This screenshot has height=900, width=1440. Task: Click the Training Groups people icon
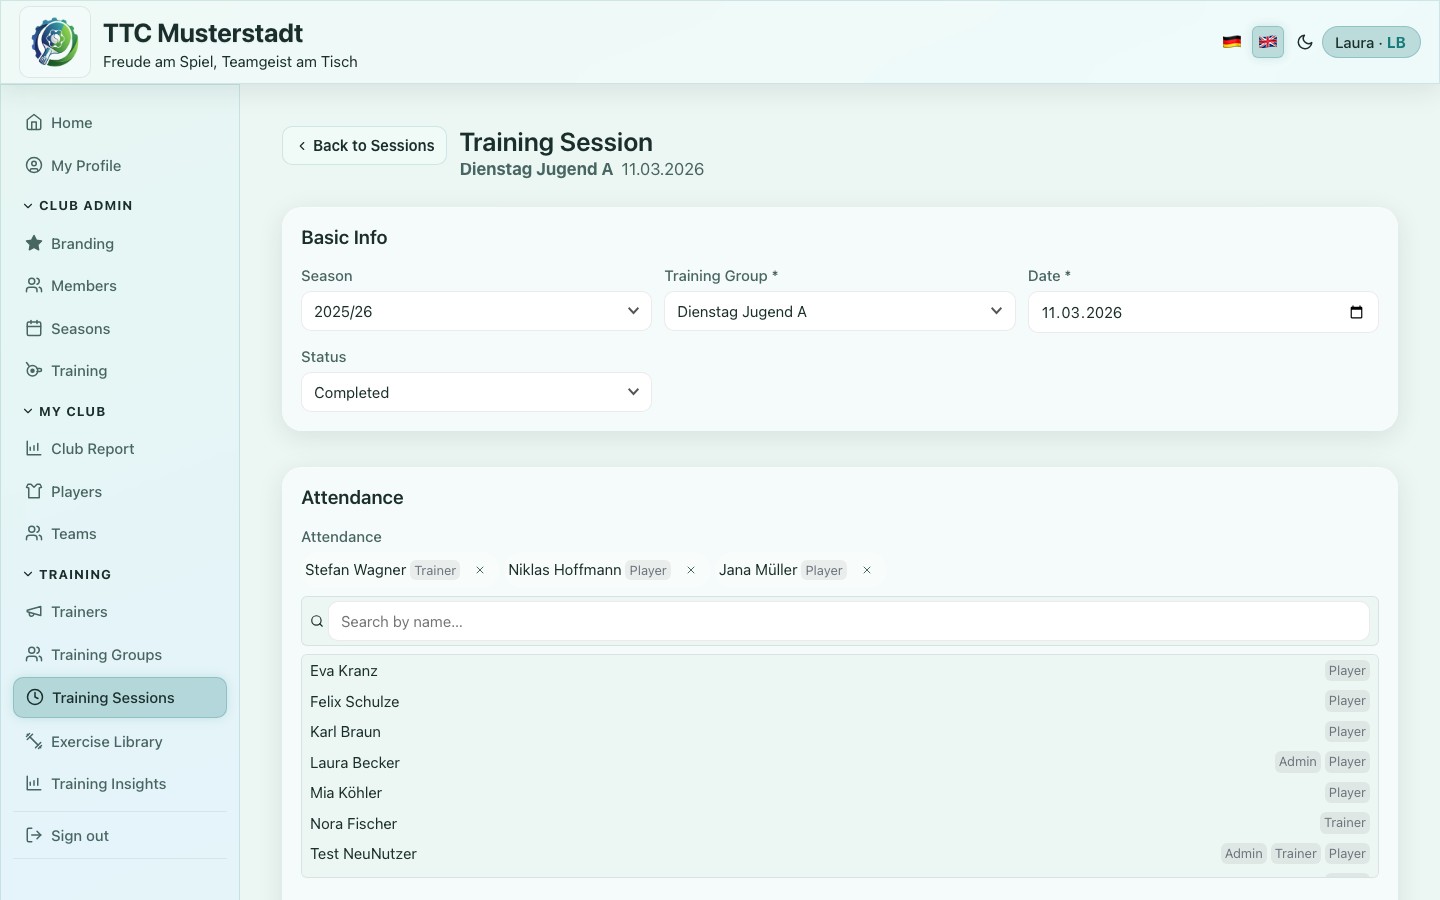click(x=34, y=654)
